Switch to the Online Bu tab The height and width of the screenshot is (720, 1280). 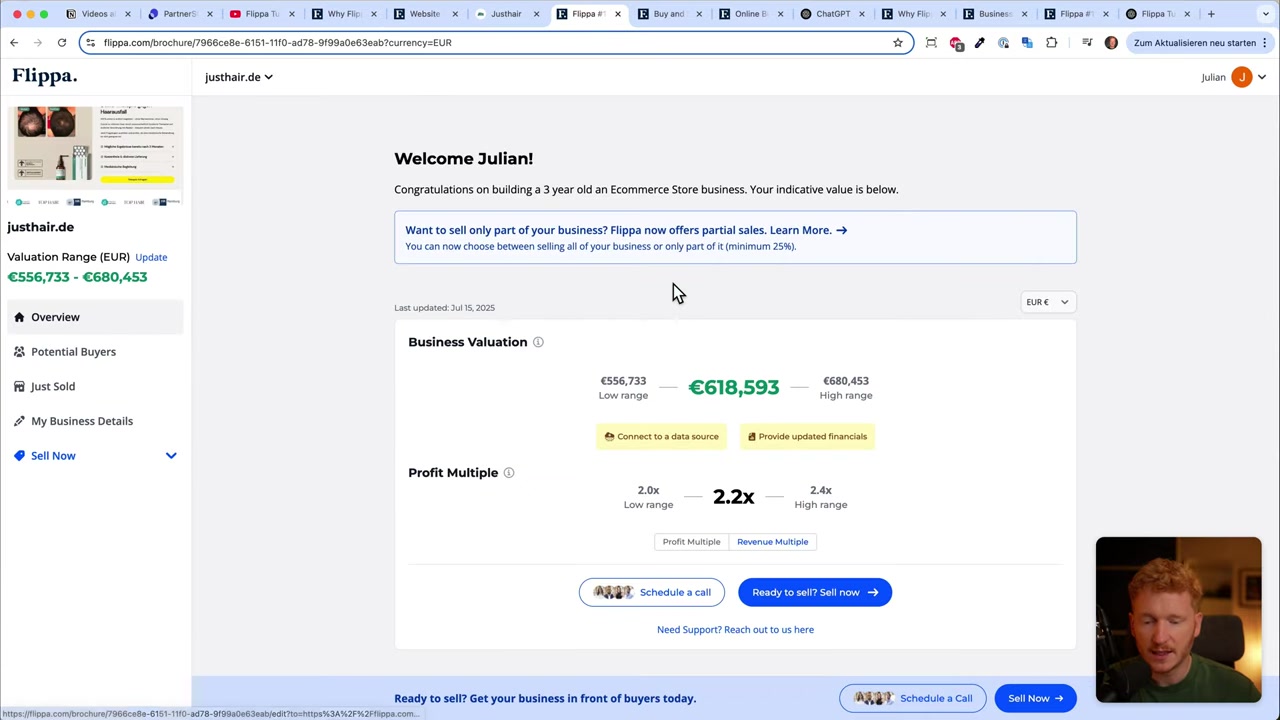tap(750, 14)
